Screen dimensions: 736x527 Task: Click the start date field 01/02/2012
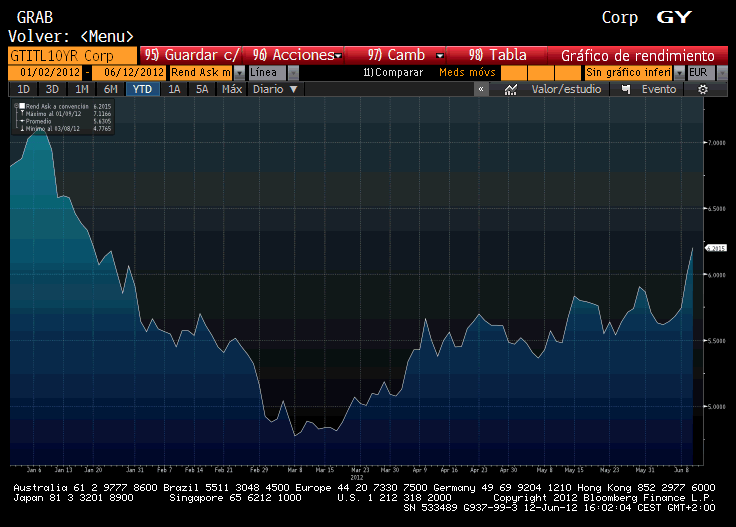(46, 73)
